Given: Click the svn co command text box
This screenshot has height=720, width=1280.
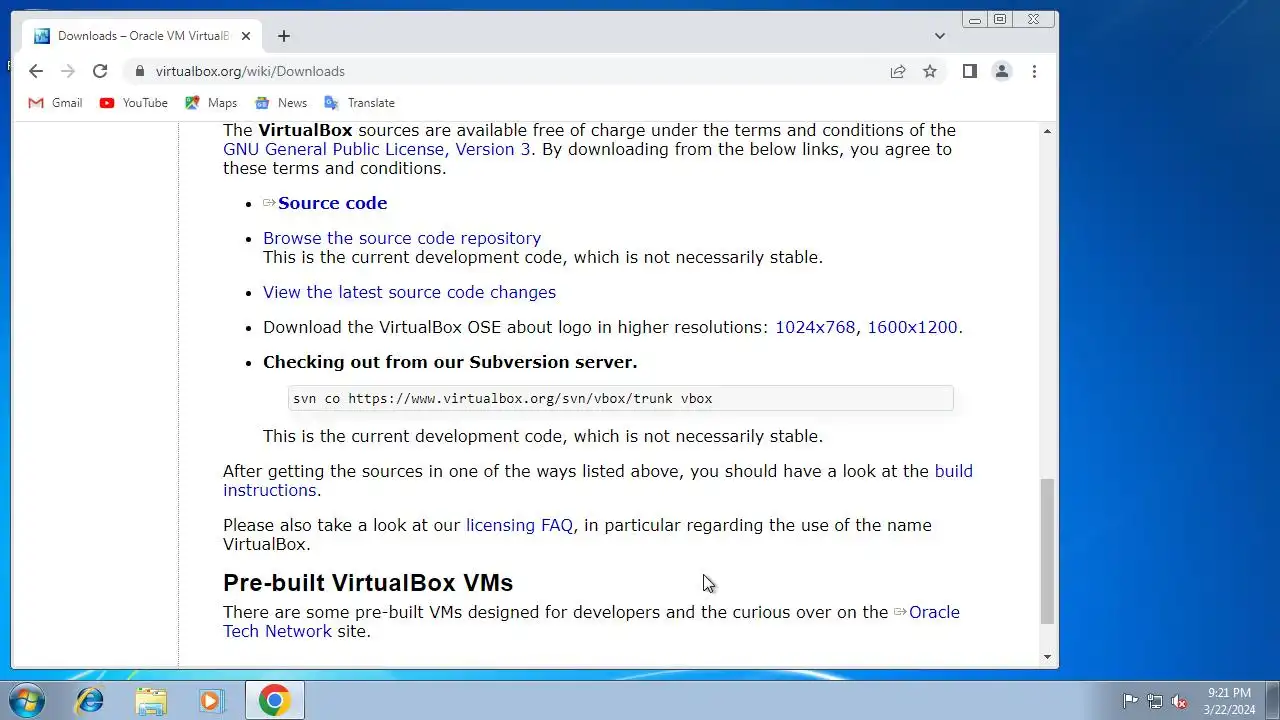Looking at the screenshot, I should pyautogui.click(x=620, y=398).
